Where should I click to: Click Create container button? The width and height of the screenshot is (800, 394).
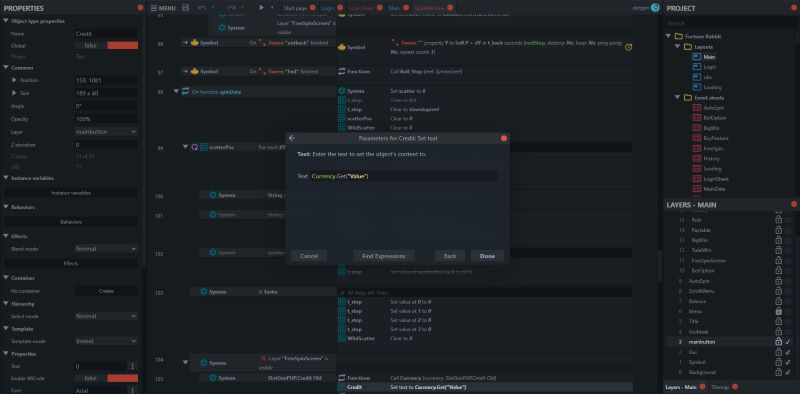point(106,291)
